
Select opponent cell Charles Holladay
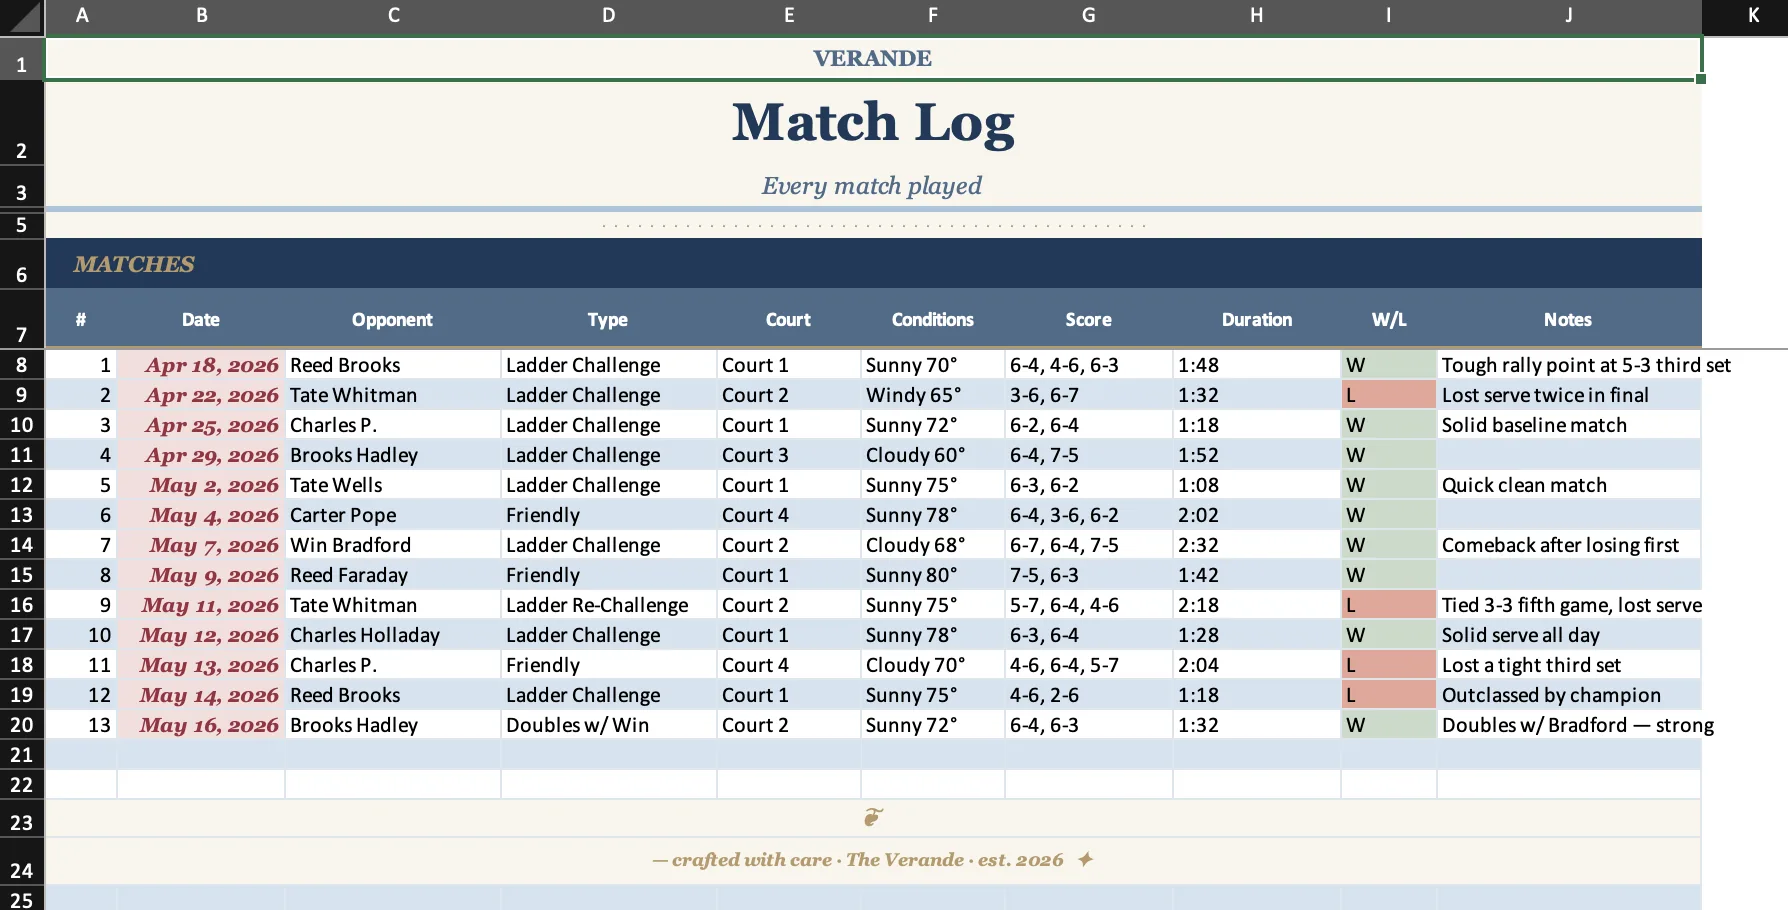[x=393, y=635]
